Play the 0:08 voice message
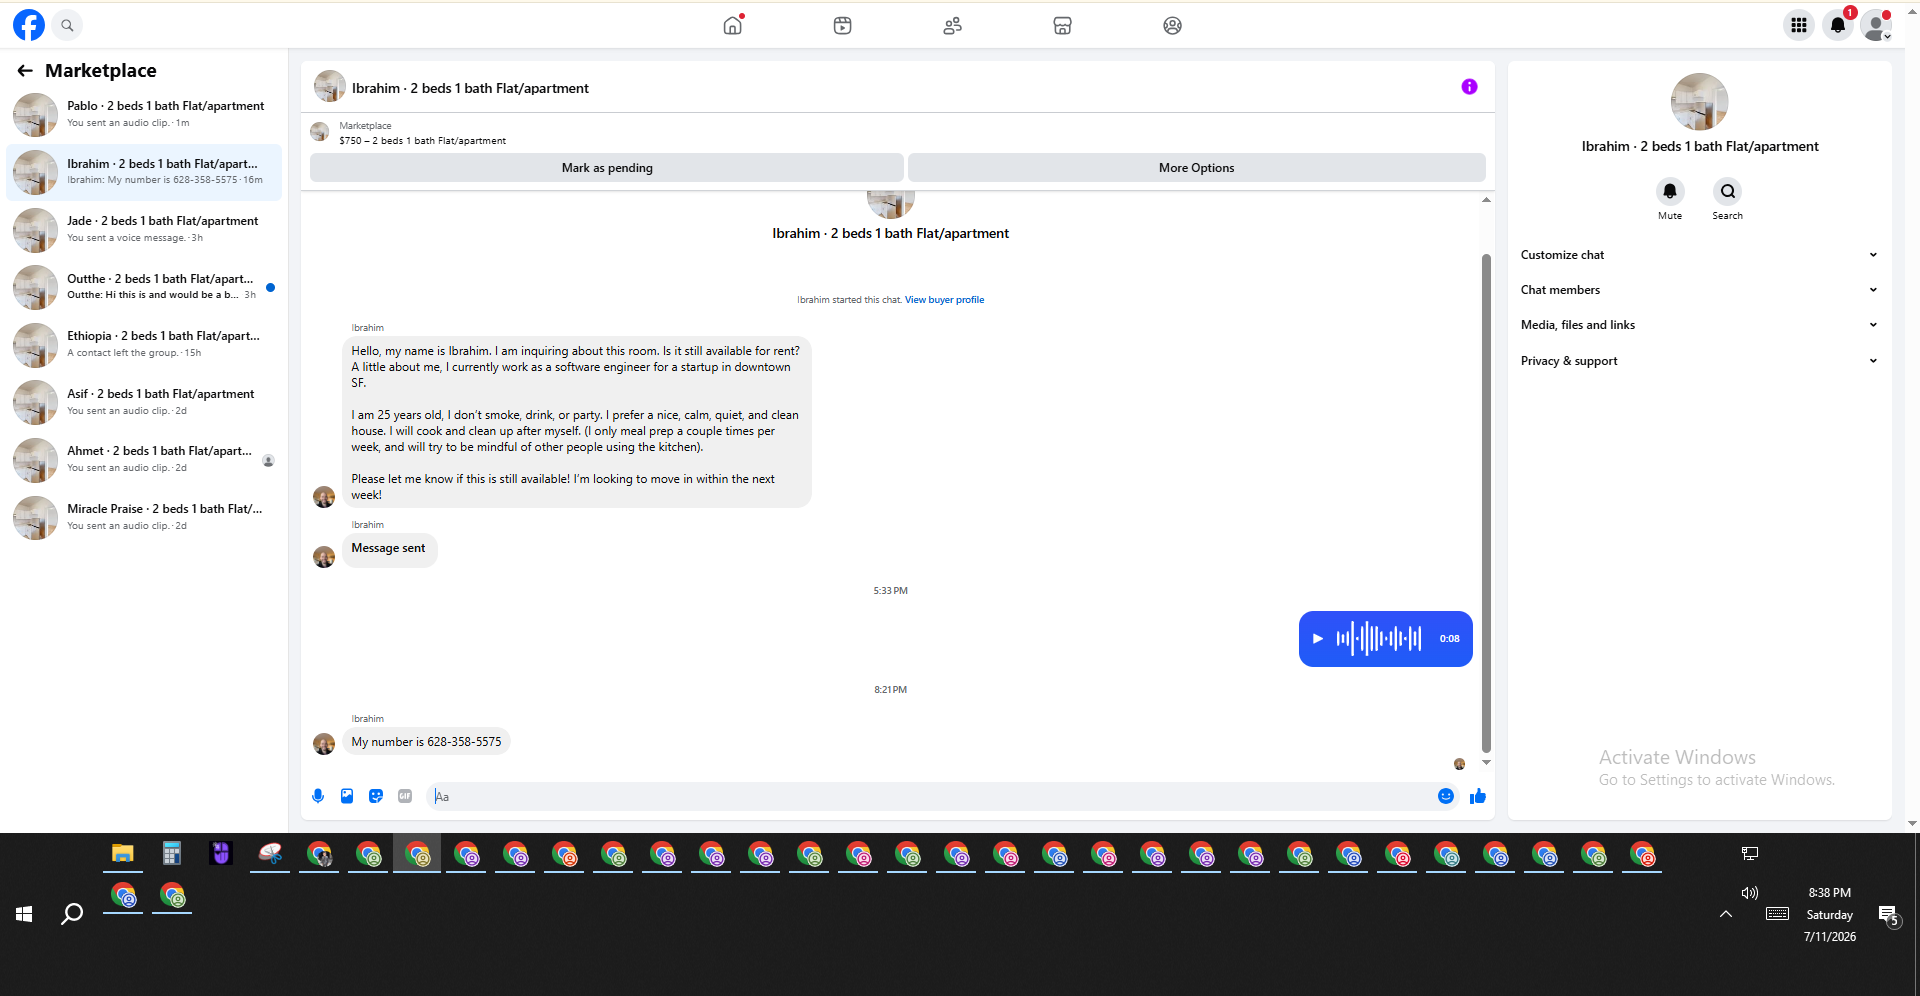The image size is (1920, 996). click(x=1318, y=638)
